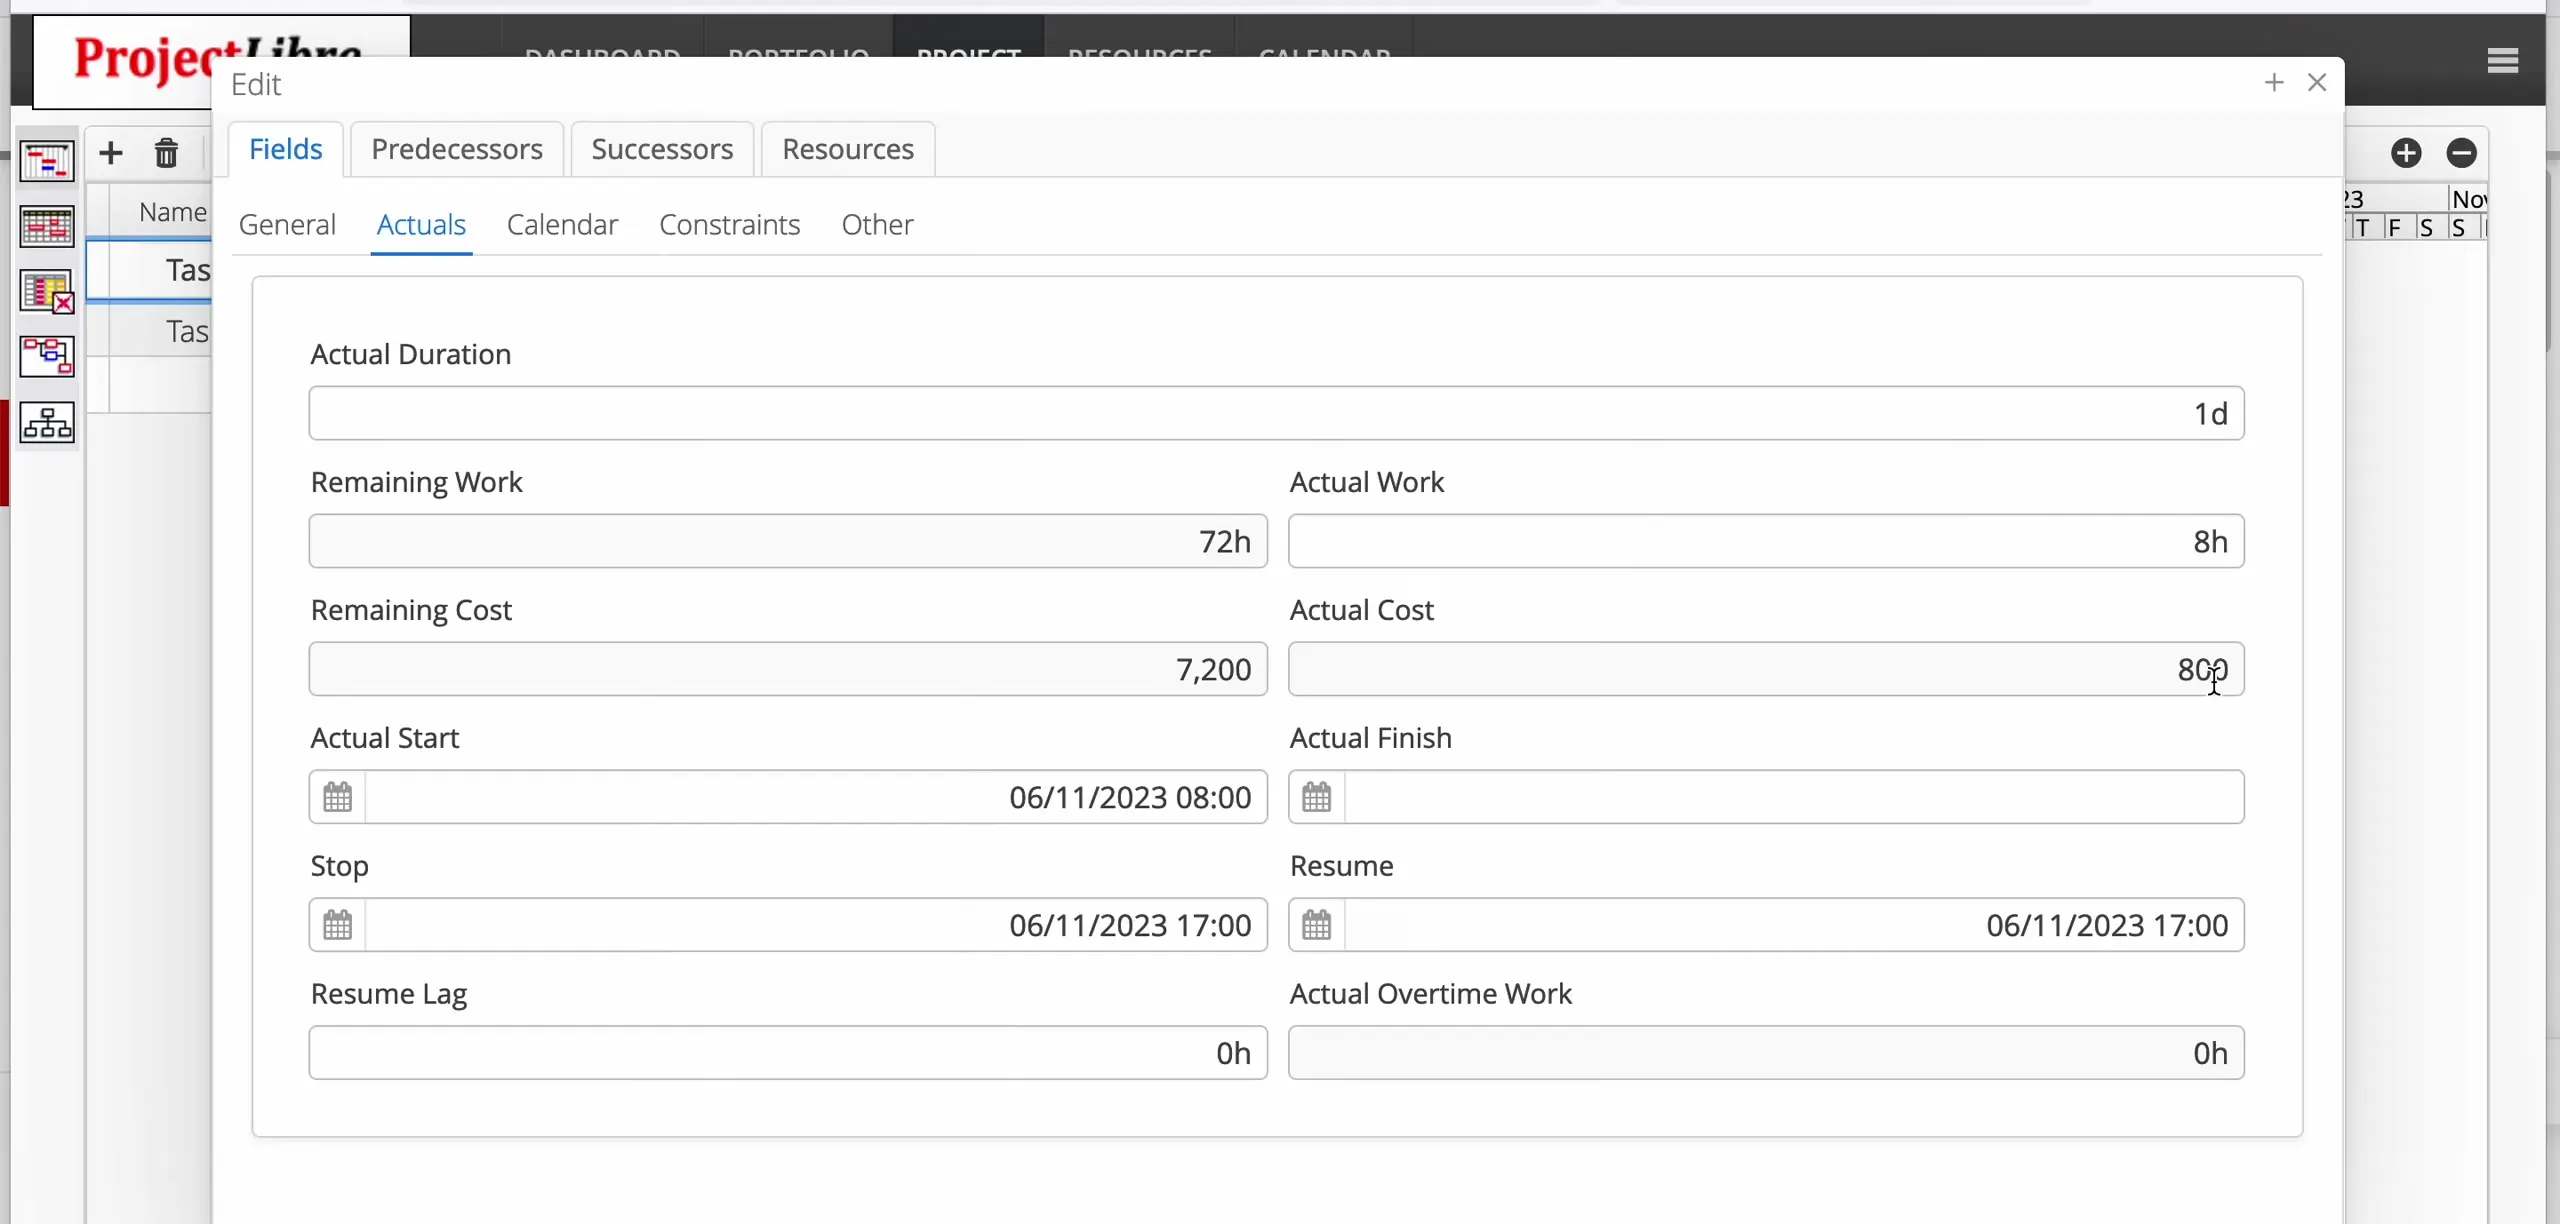2560x1224 pixels.
Task: Close the Edit dialog
Action: (x=2317, y=82)
